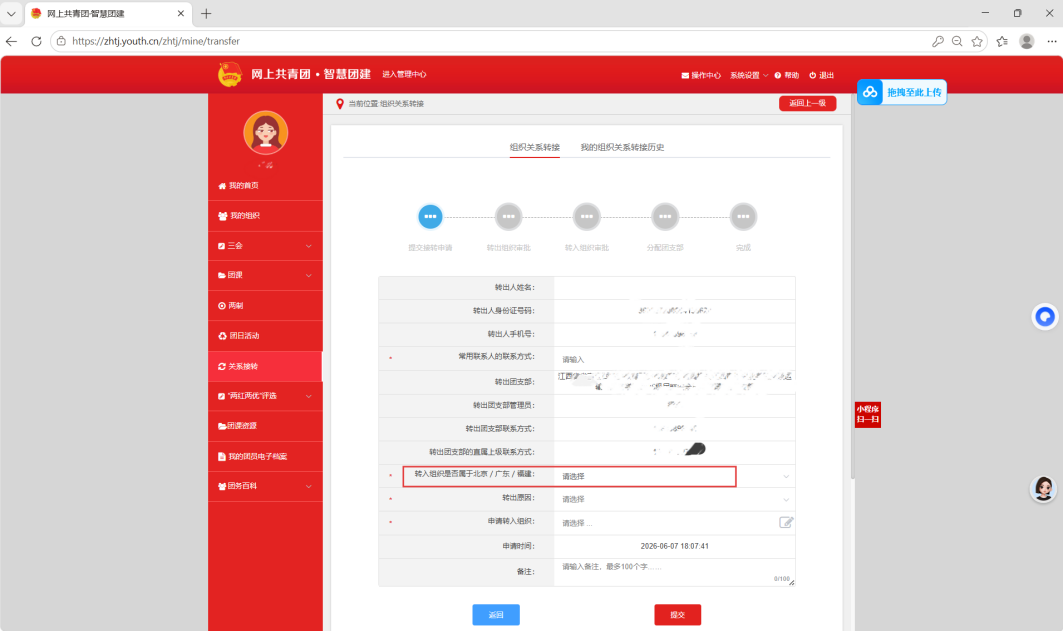Click the 备注 remarks text area
1063x631 pixels.
[x=675, y=572]
